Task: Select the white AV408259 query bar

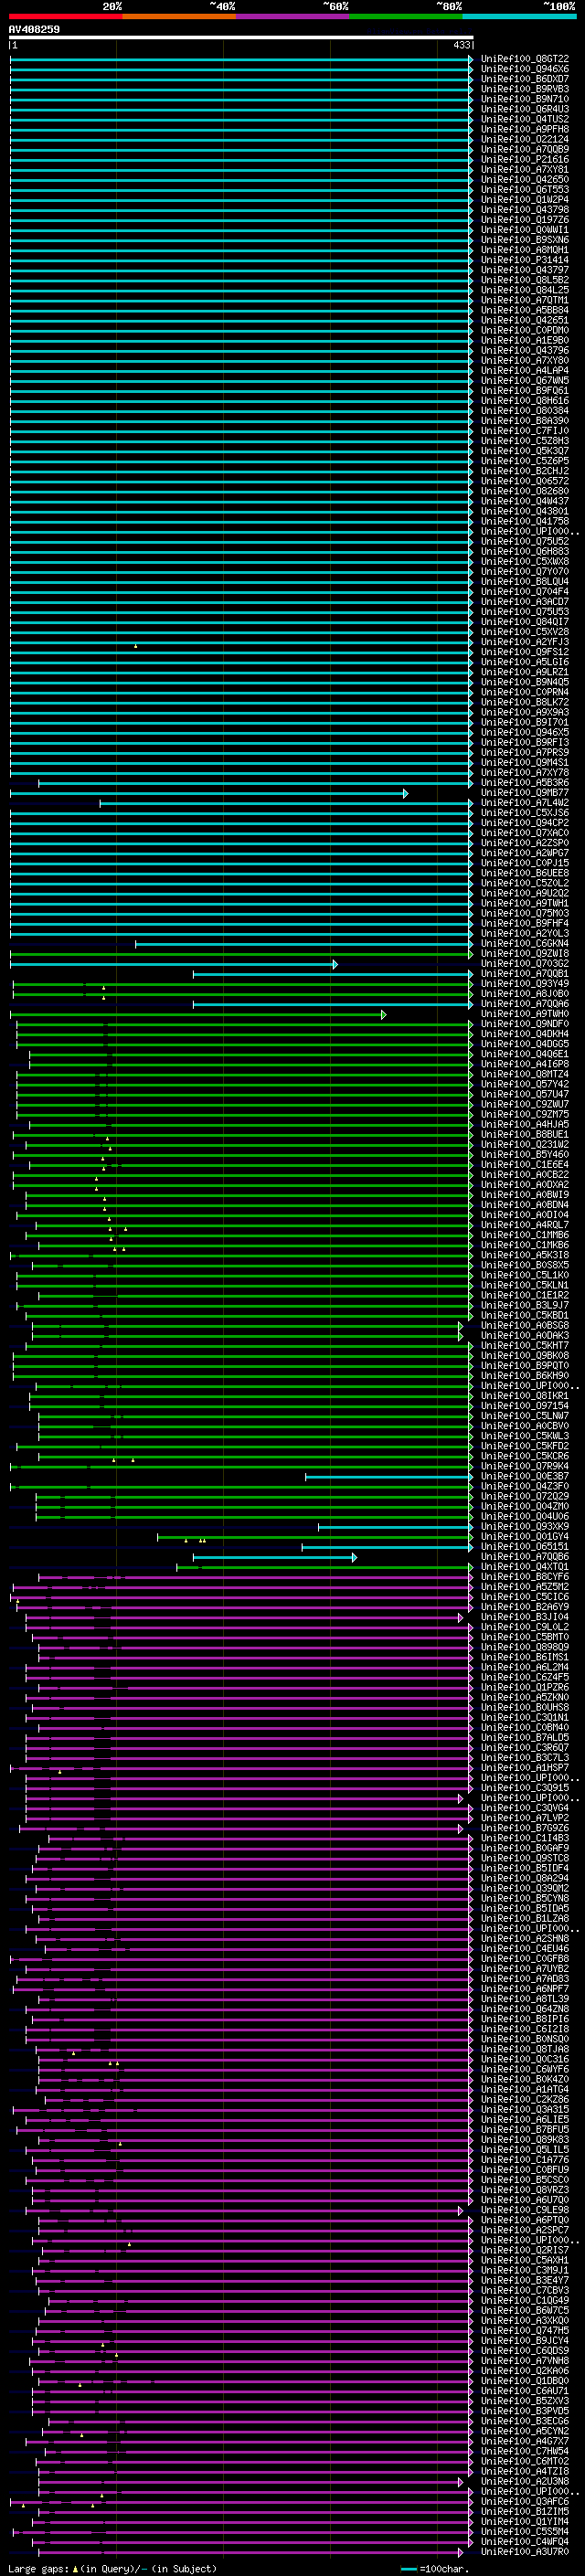Action: (241, 37)
